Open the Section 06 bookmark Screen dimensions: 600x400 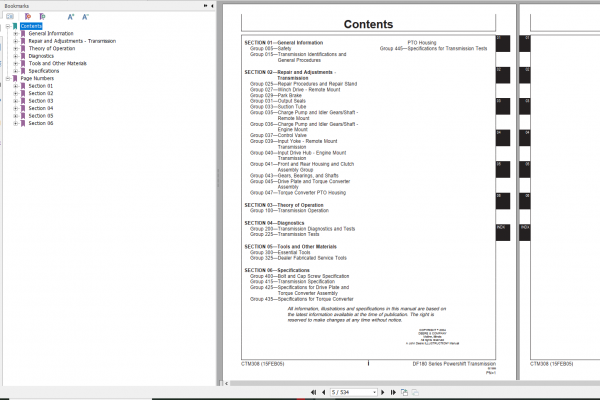click(41, 123)
